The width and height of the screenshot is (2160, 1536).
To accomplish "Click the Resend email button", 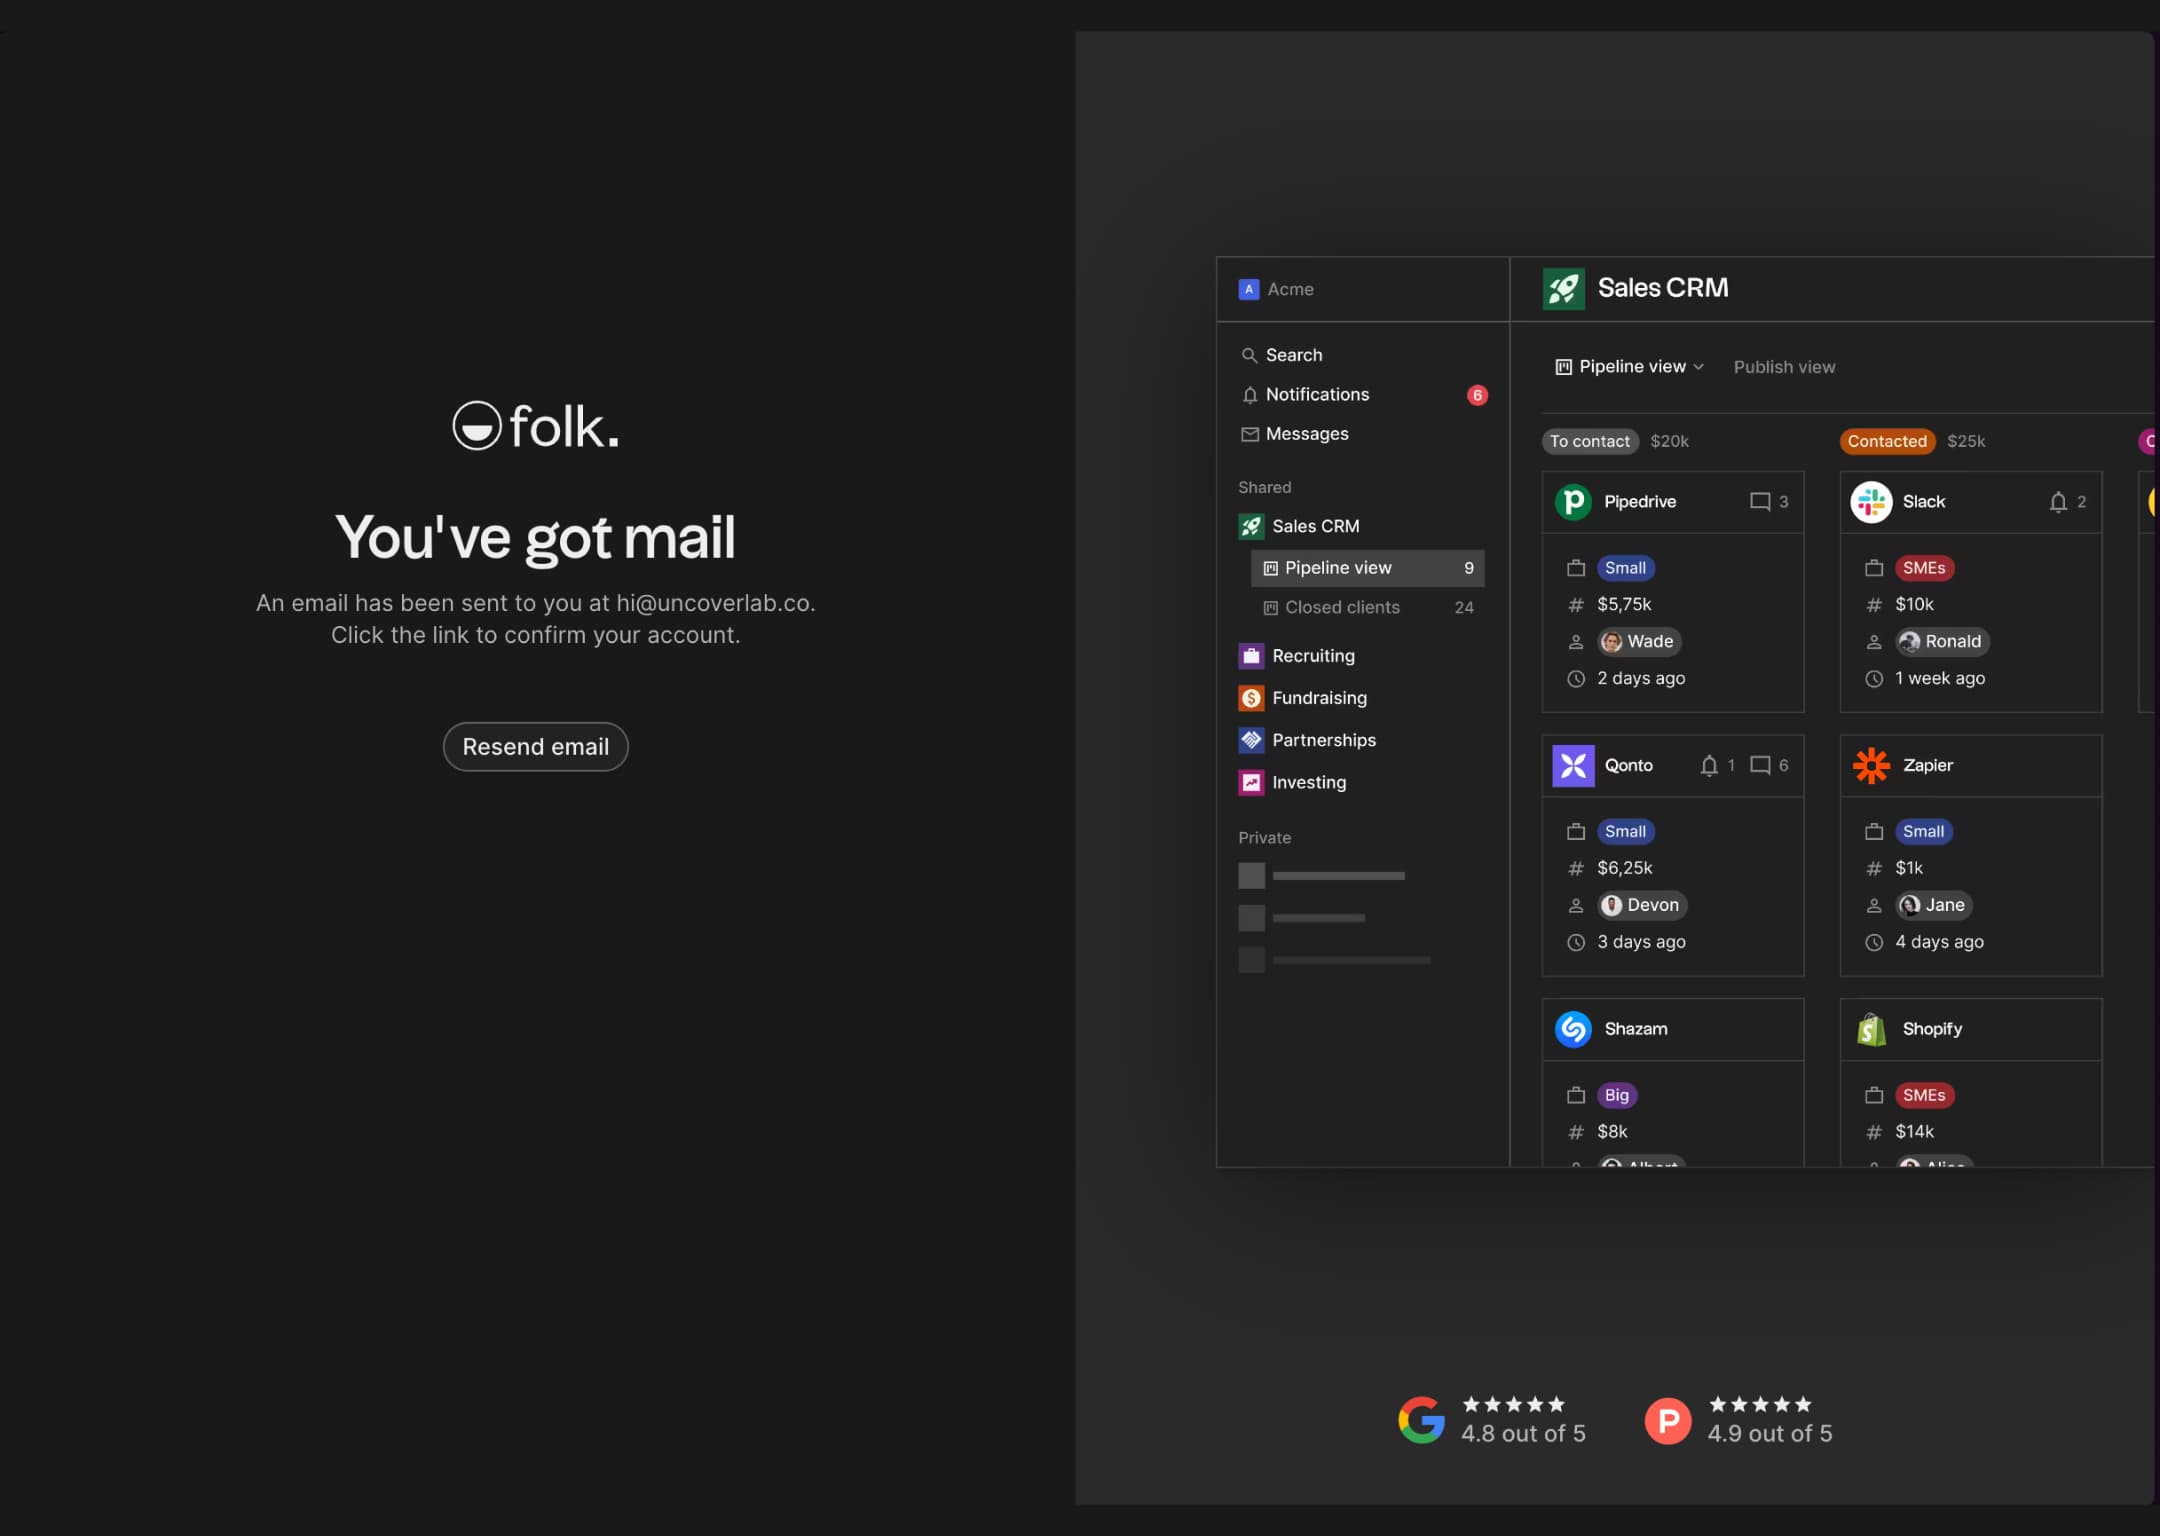I will [x=535, y=746].
